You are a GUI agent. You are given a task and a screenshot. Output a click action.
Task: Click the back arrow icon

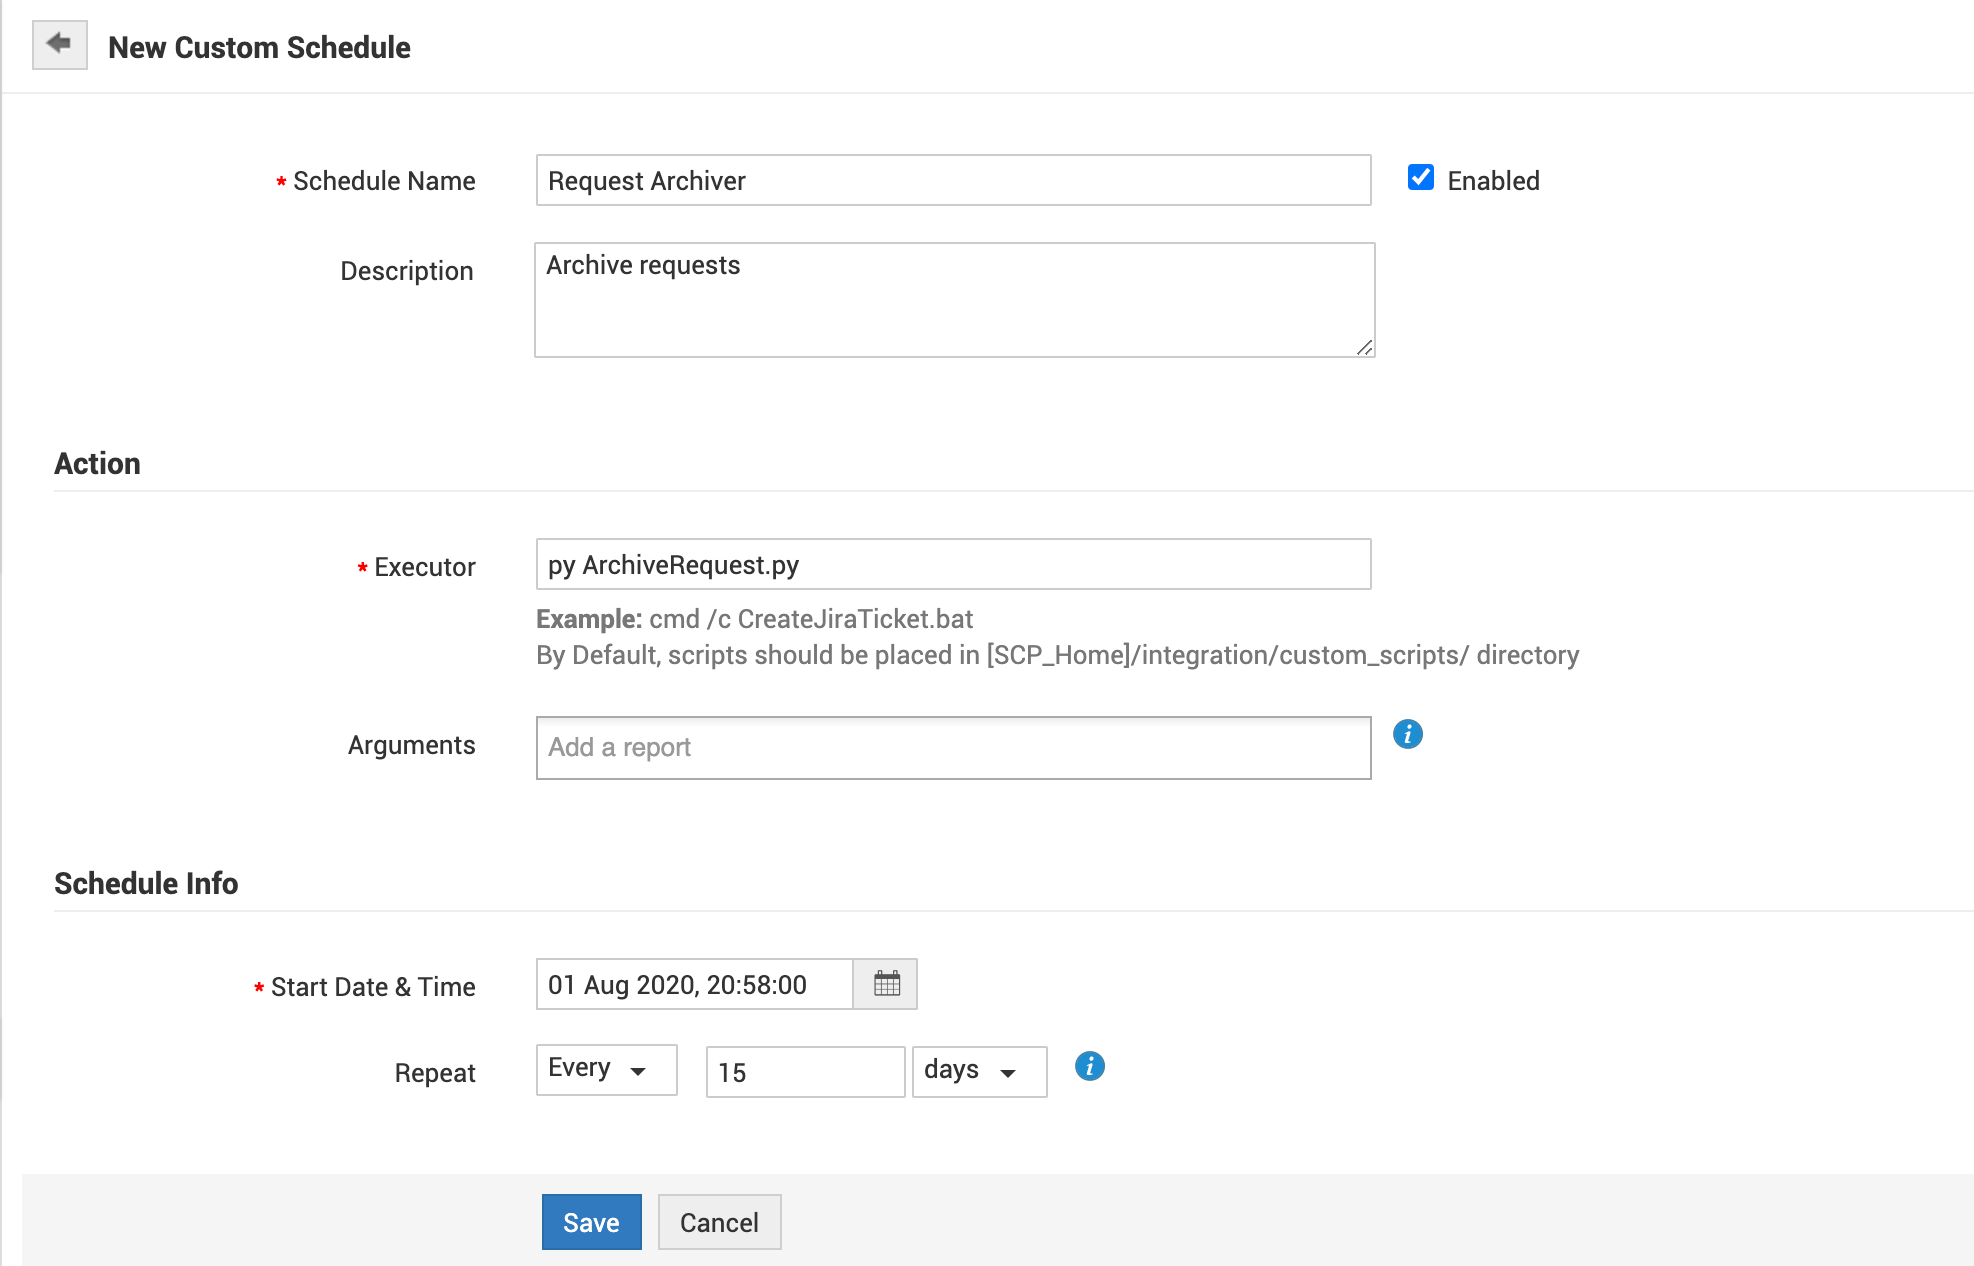[60, 45]
